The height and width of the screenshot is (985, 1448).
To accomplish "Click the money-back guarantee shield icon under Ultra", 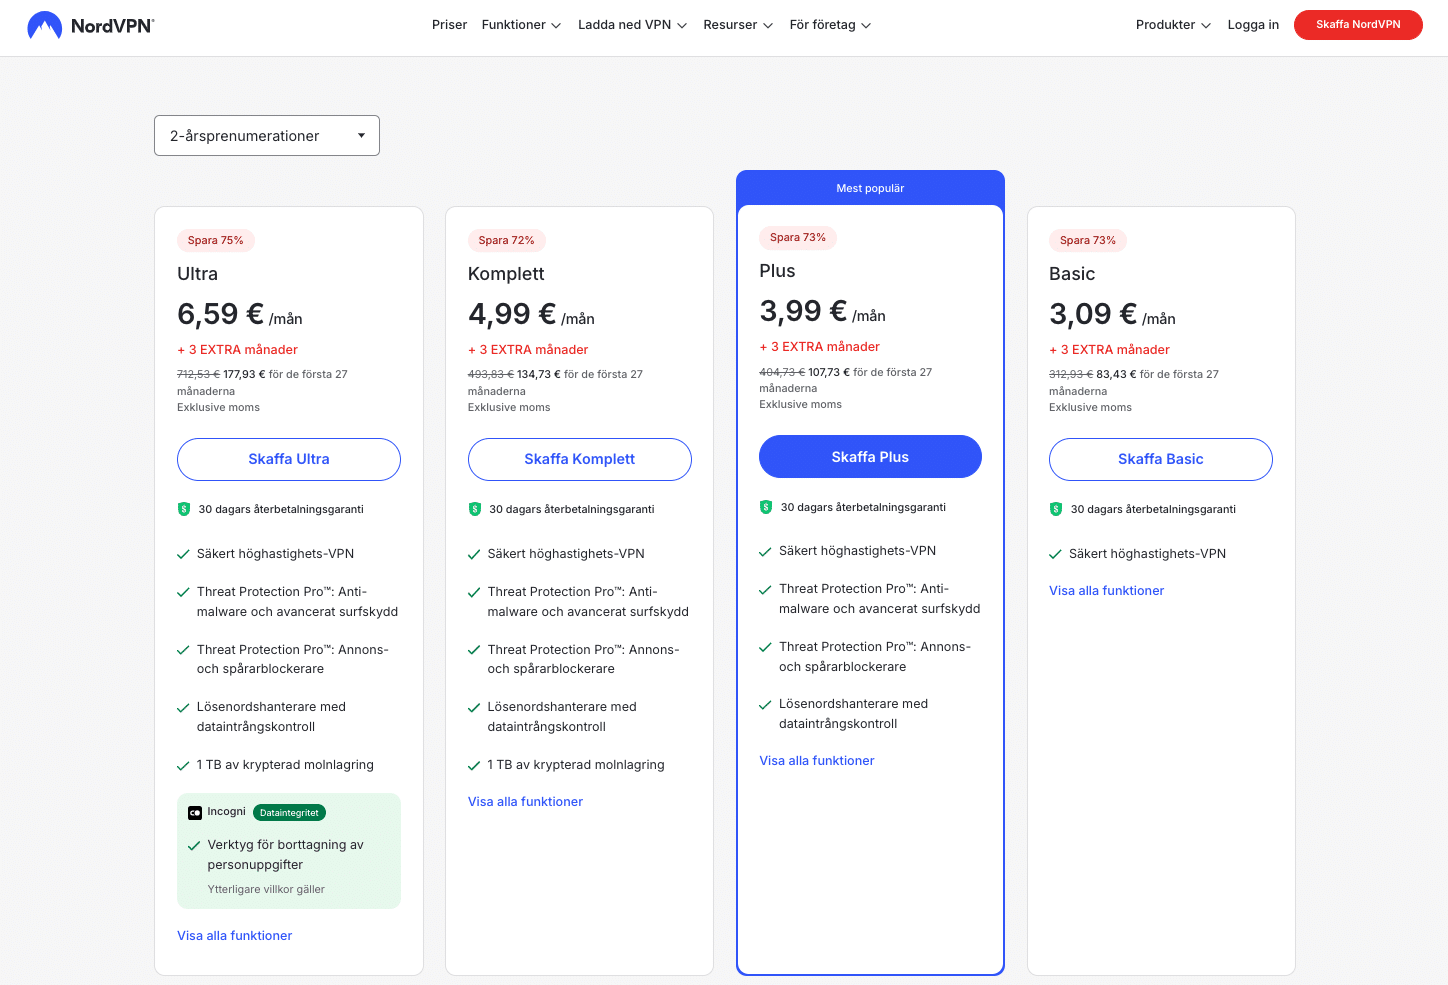I will pos(184,509).
